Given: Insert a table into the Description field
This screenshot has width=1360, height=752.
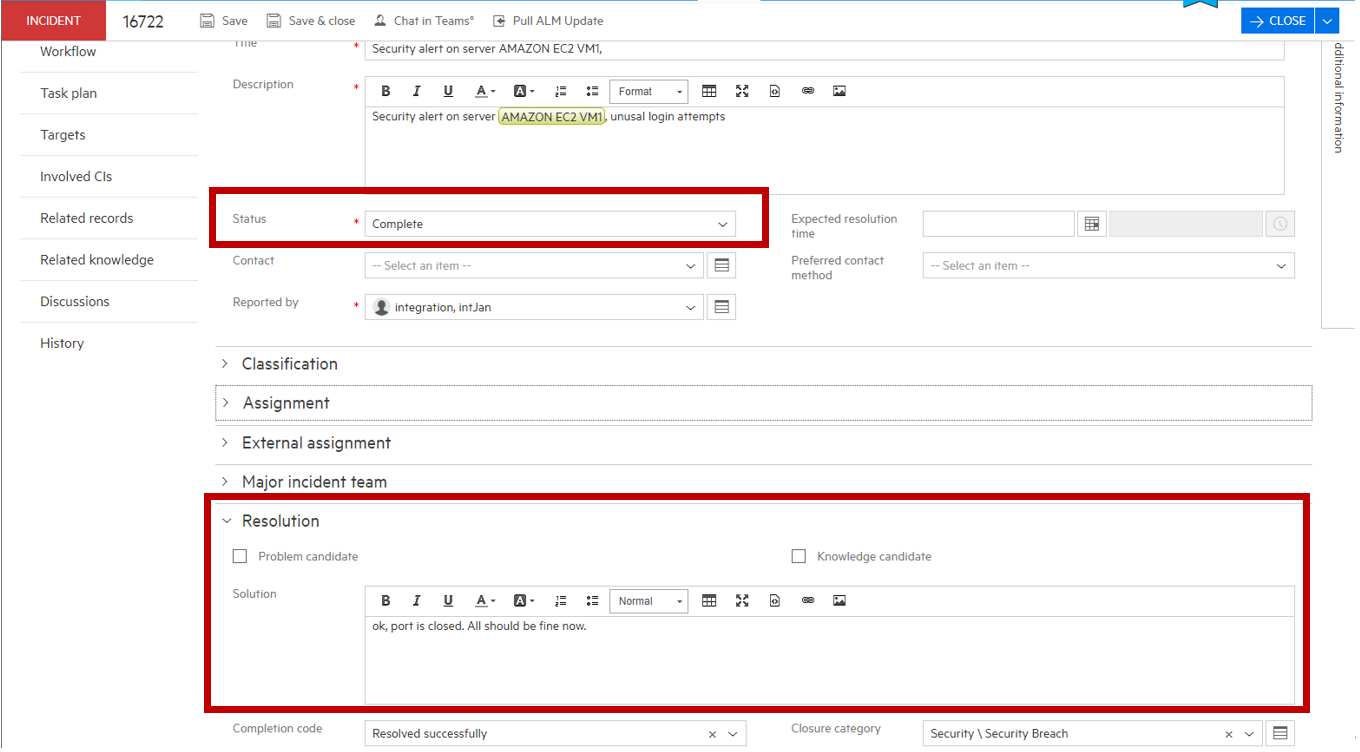Looking at the screenshot, I should [709, 90].
